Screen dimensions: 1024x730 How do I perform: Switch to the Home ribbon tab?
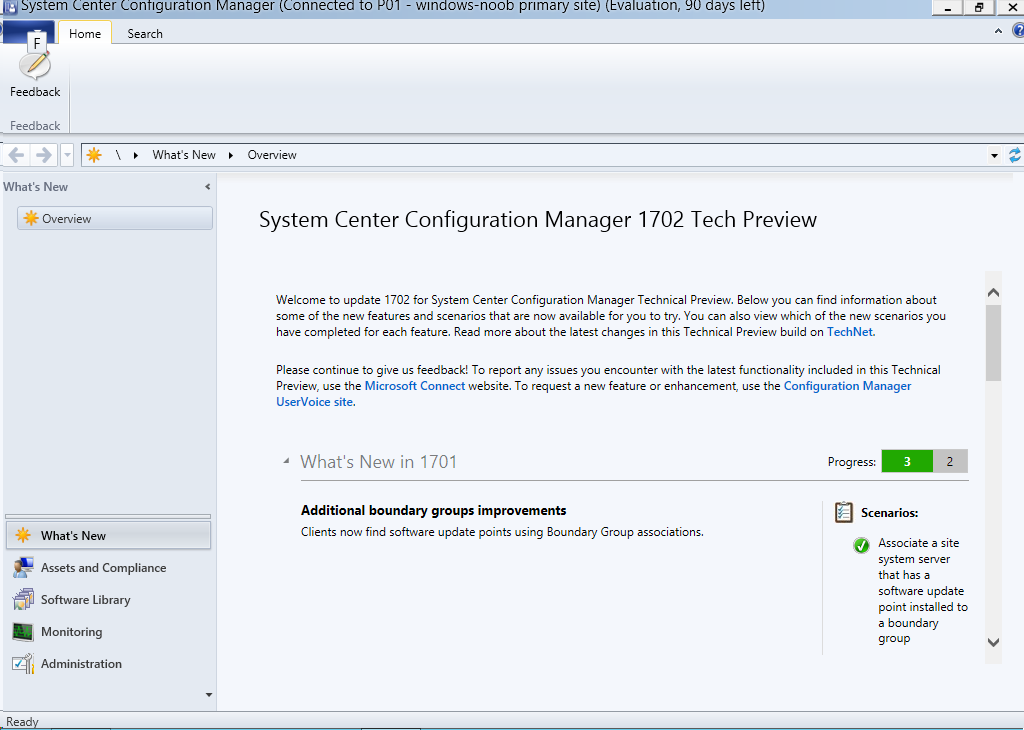(85, 33)
